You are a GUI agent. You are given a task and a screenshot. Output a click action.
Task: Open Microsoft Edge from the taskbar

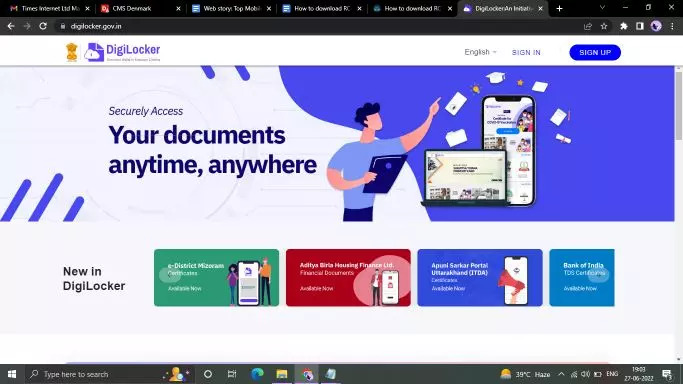pos(257,374)
